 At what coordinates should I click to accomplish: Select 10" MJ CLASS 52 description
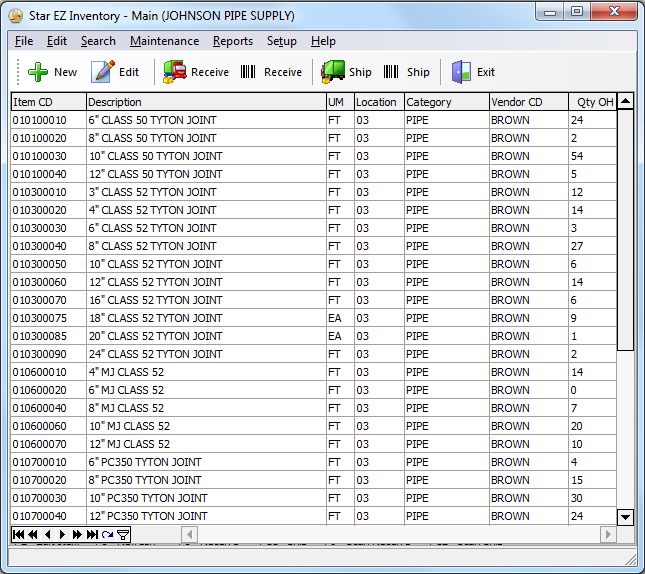(129, 426)
